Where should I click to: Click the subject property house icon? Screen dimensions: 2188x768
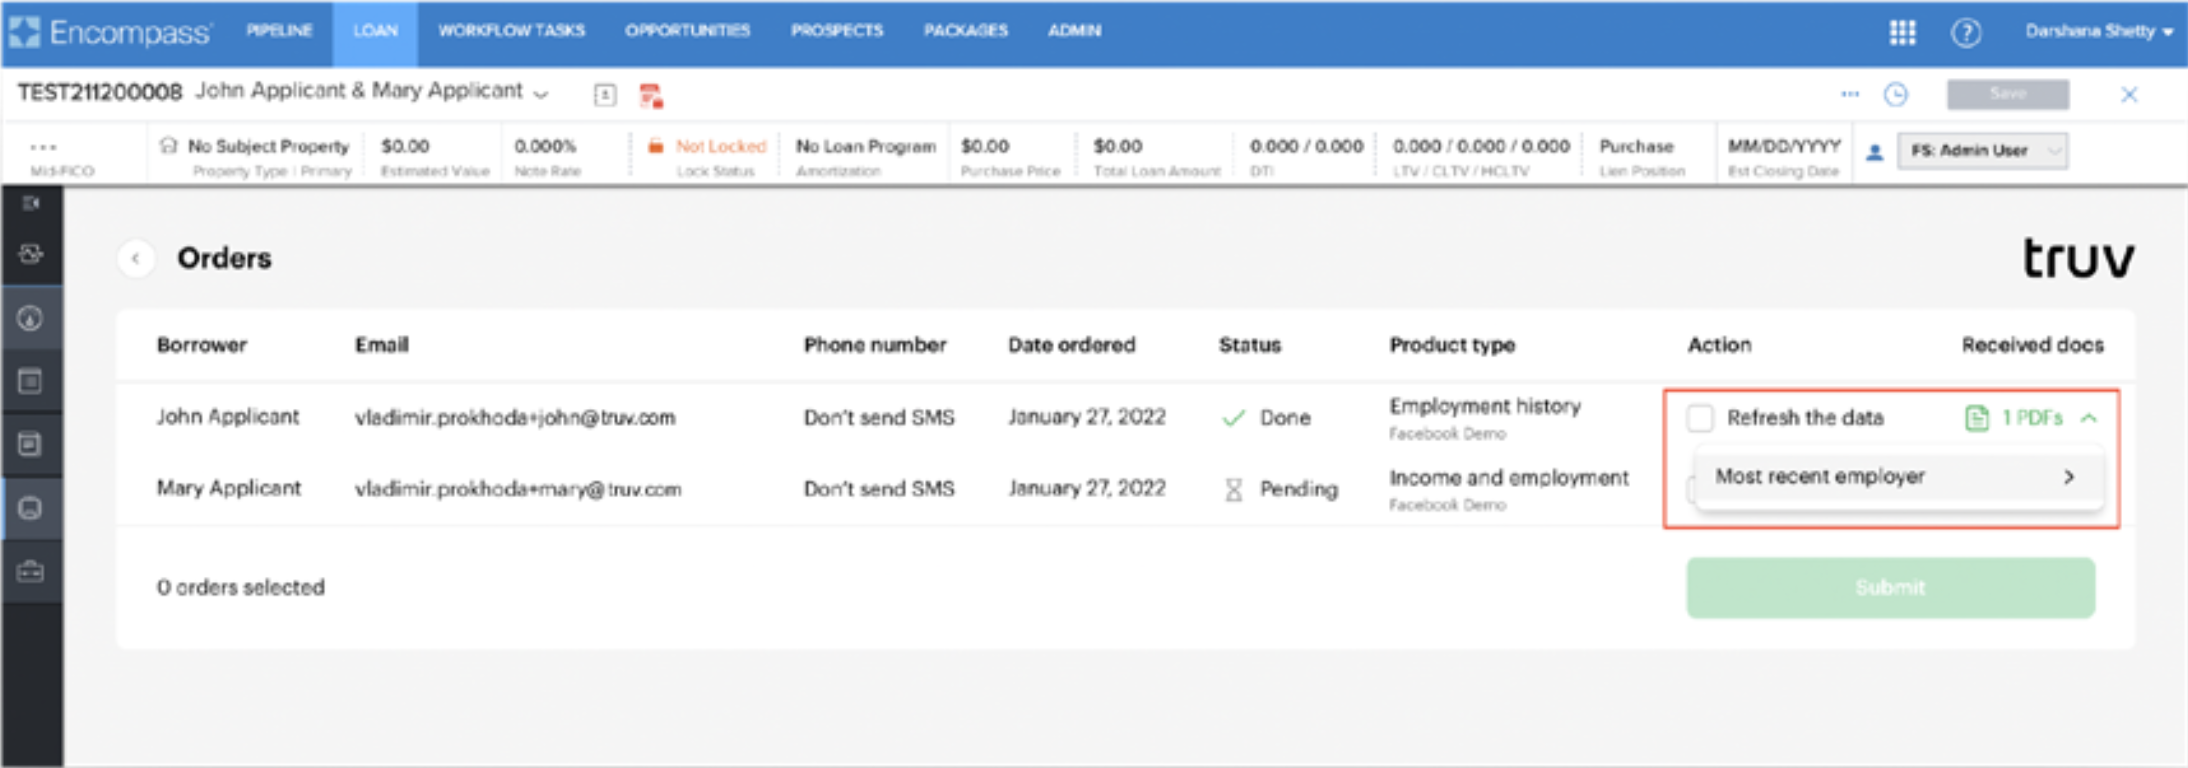(x=168, y=146)
